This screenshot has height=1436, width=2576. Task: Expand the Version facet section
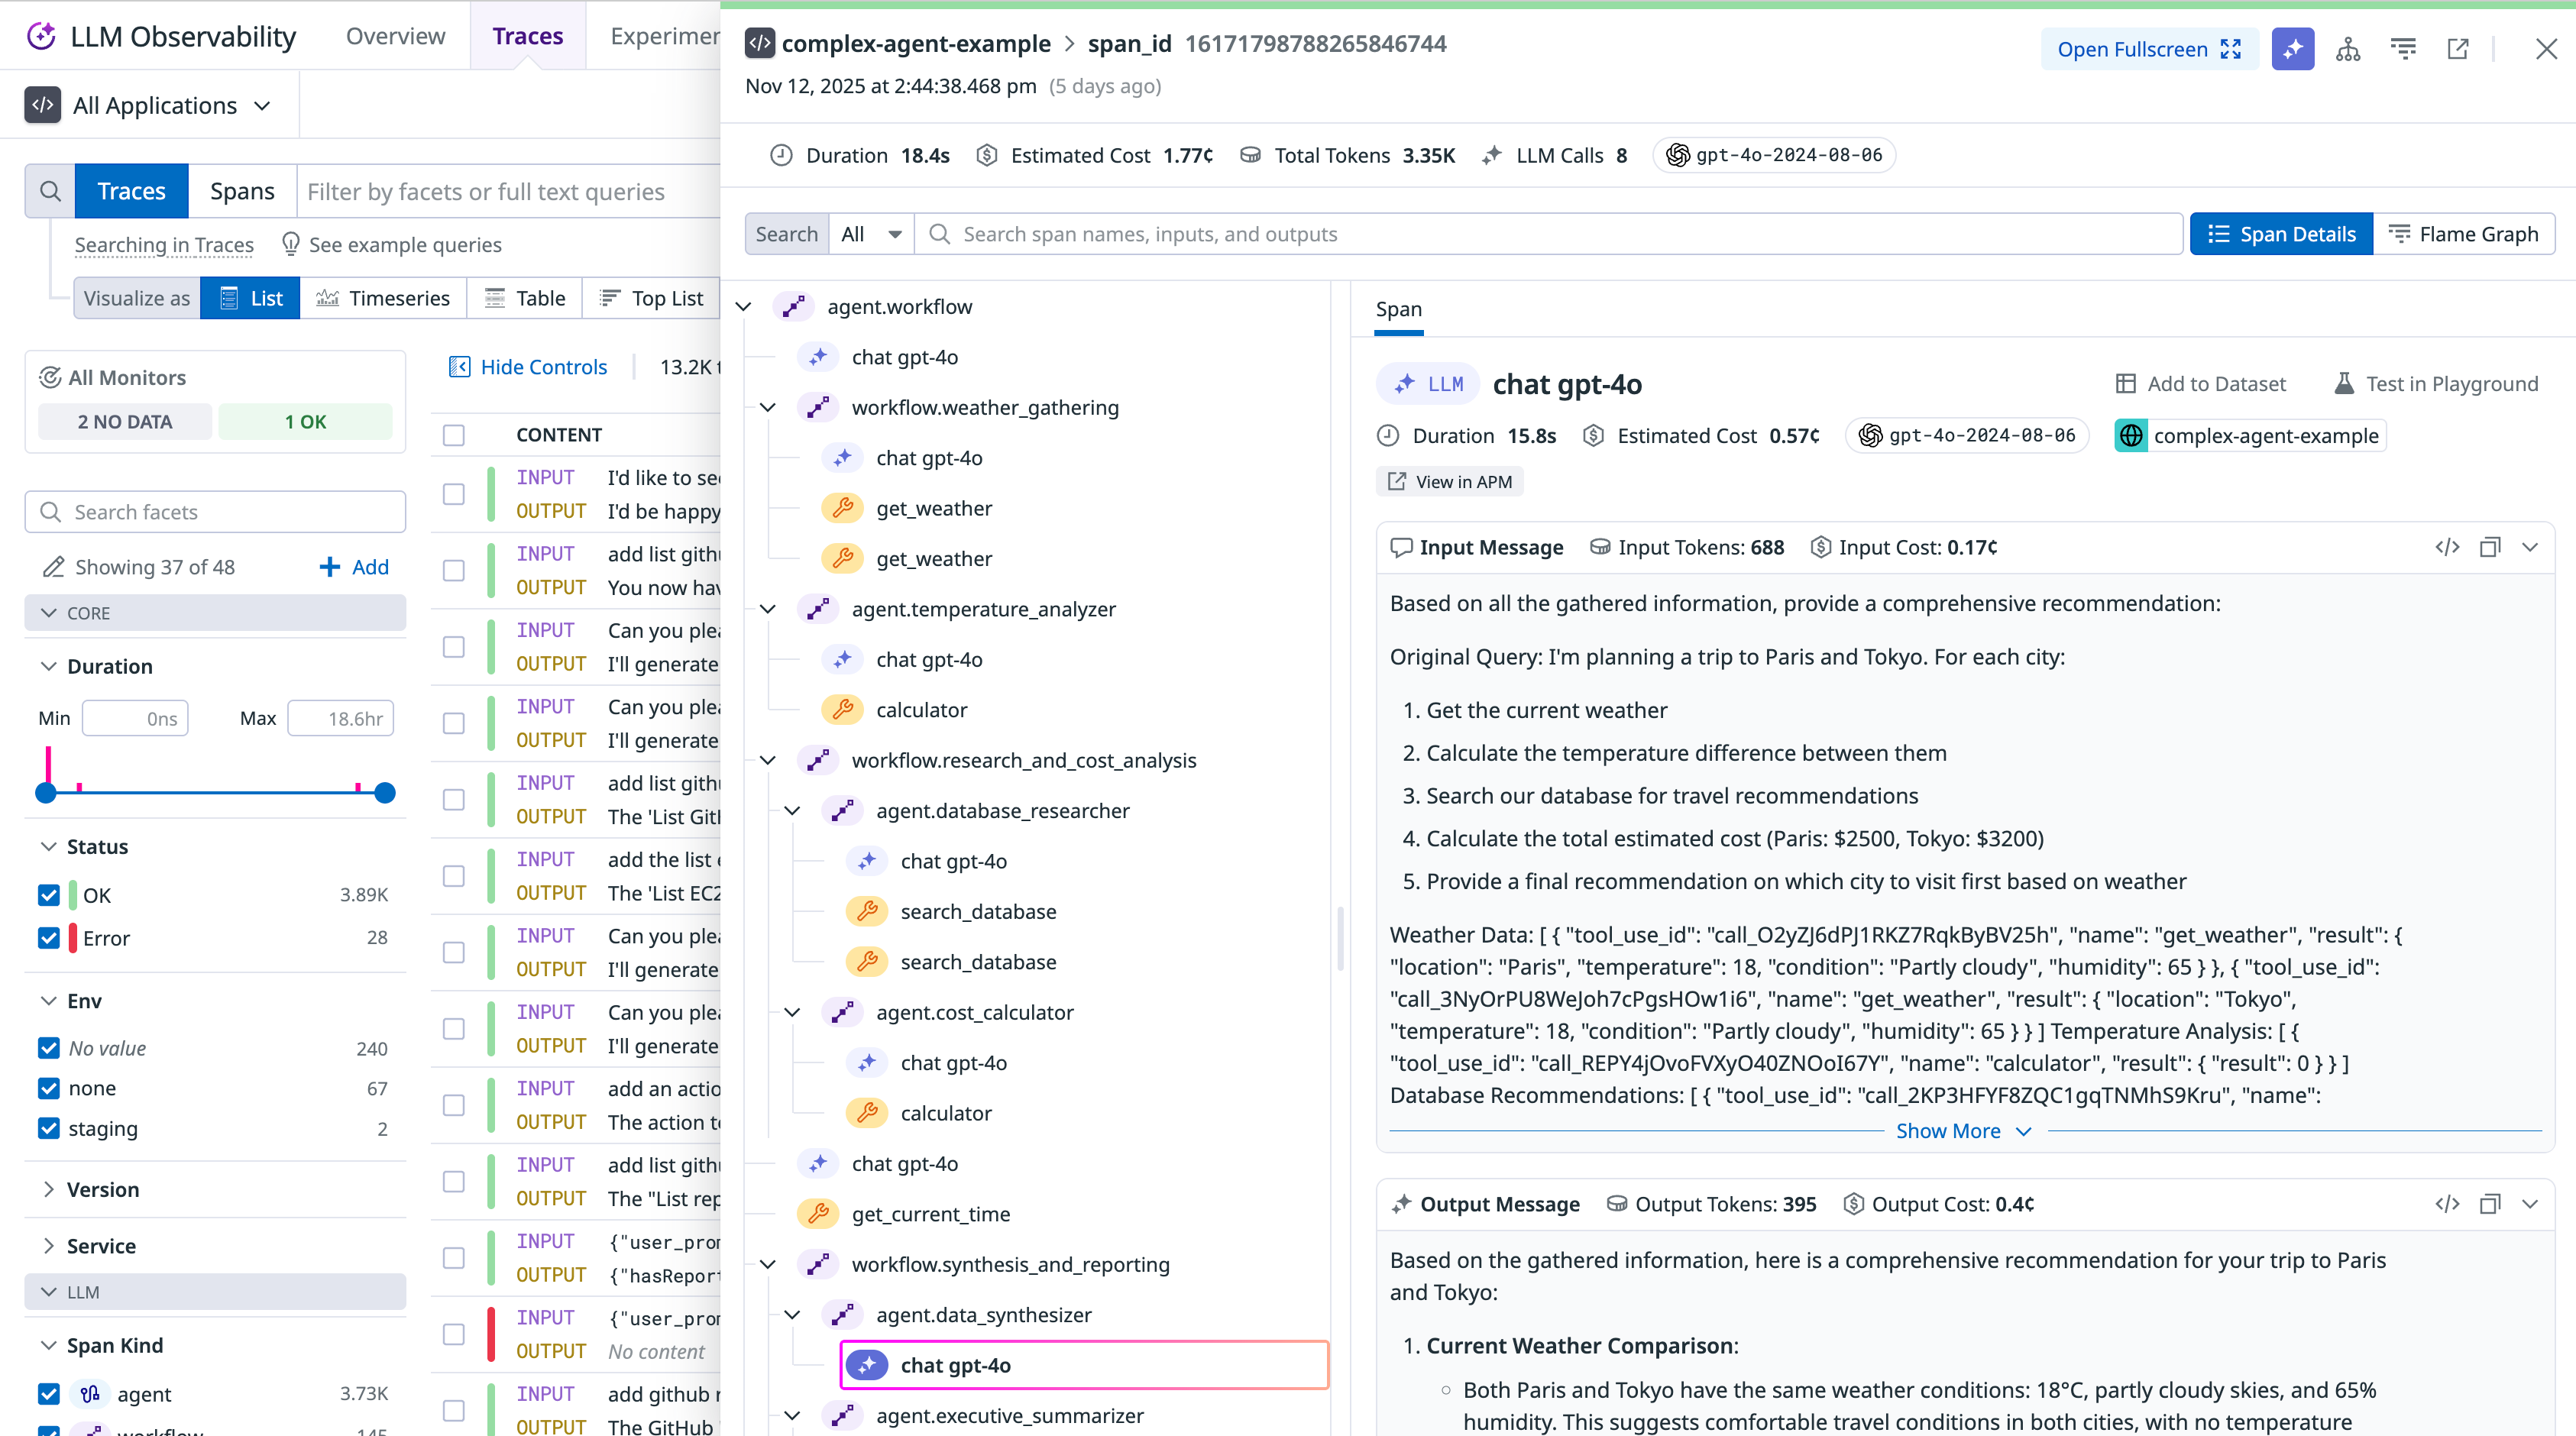click(x=49, y=1189)
